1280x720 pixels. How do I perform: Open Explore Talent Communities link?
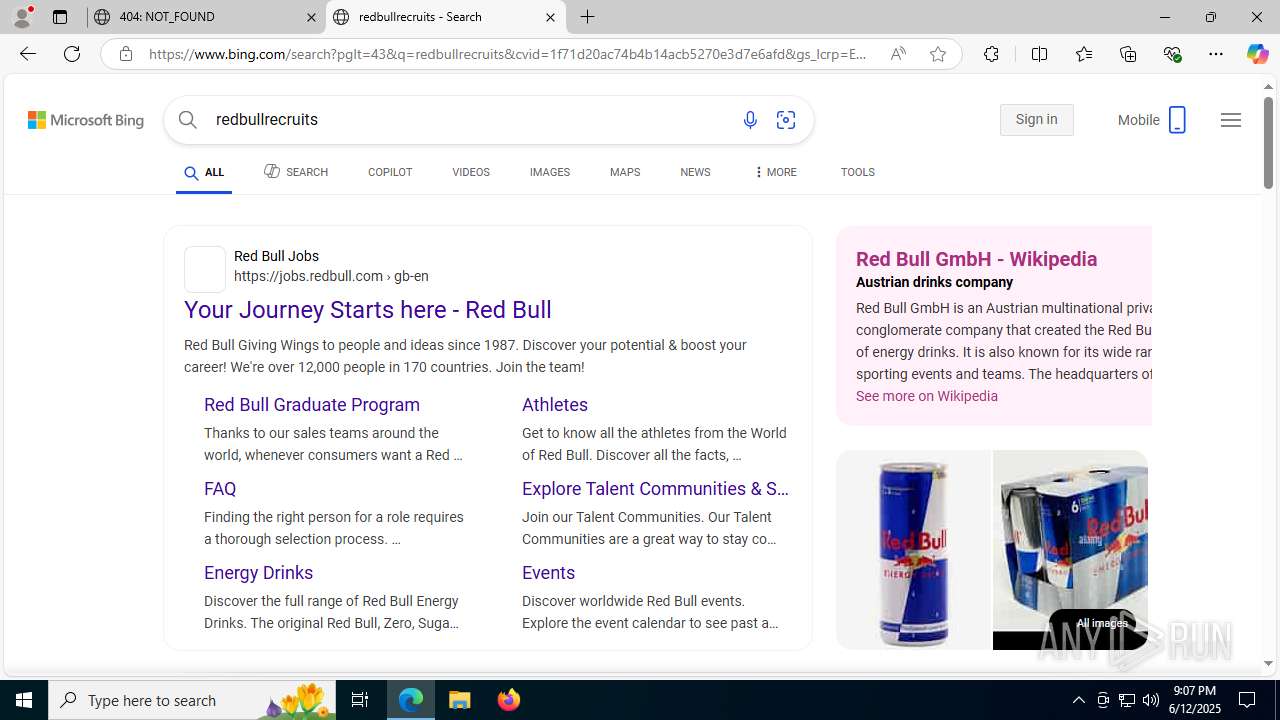click(655, 489)
